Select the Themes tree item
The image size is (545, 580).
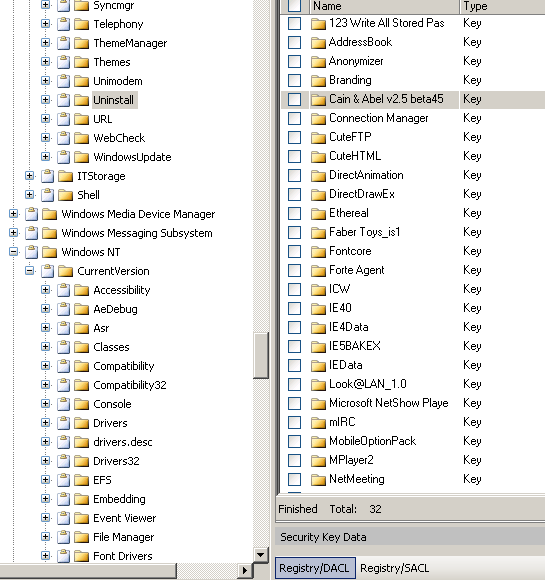click(x=112, y=62)
